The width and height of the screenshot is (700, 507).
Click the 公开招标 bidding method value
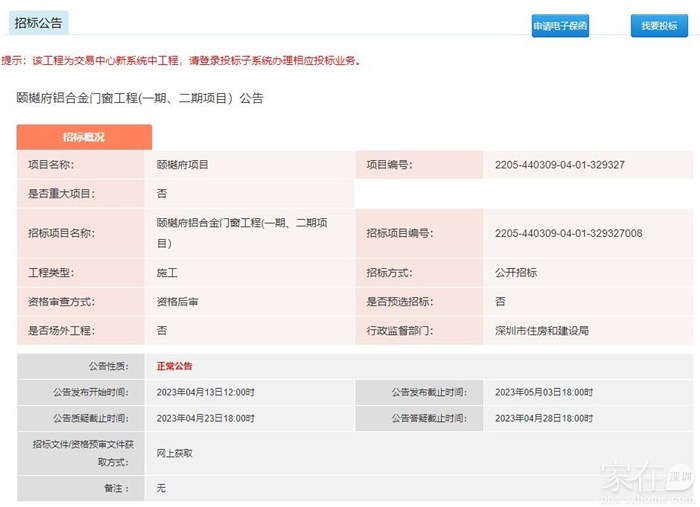pos(516,272)
